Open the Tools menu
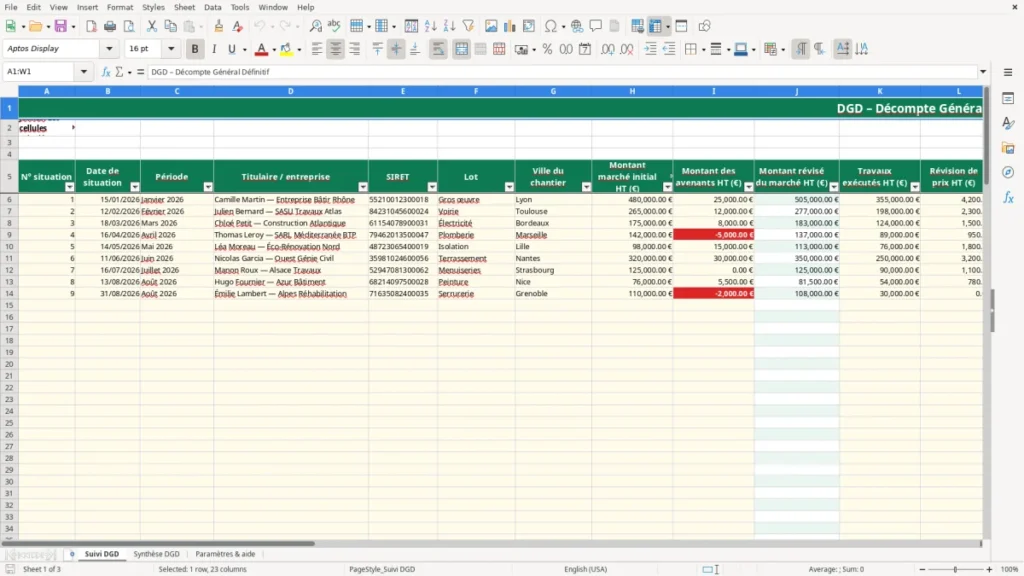Viewport: 1024px width, 576px height. [x=240, y=7]
